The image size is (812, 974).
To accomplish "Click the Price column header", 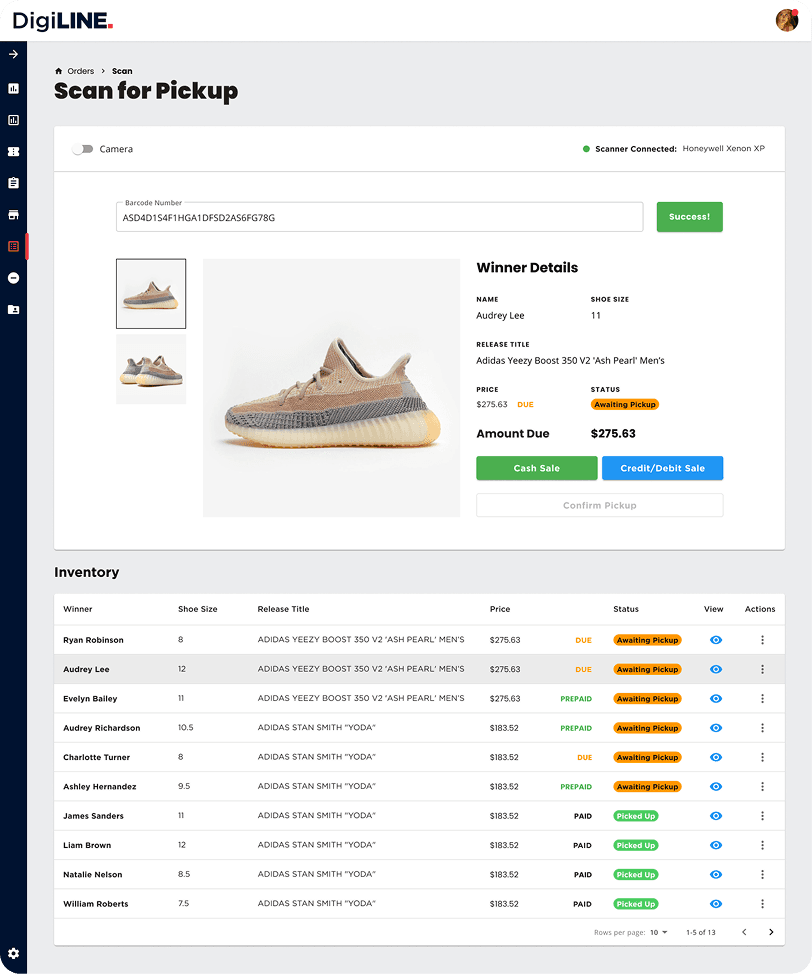I will pos(500,609).
